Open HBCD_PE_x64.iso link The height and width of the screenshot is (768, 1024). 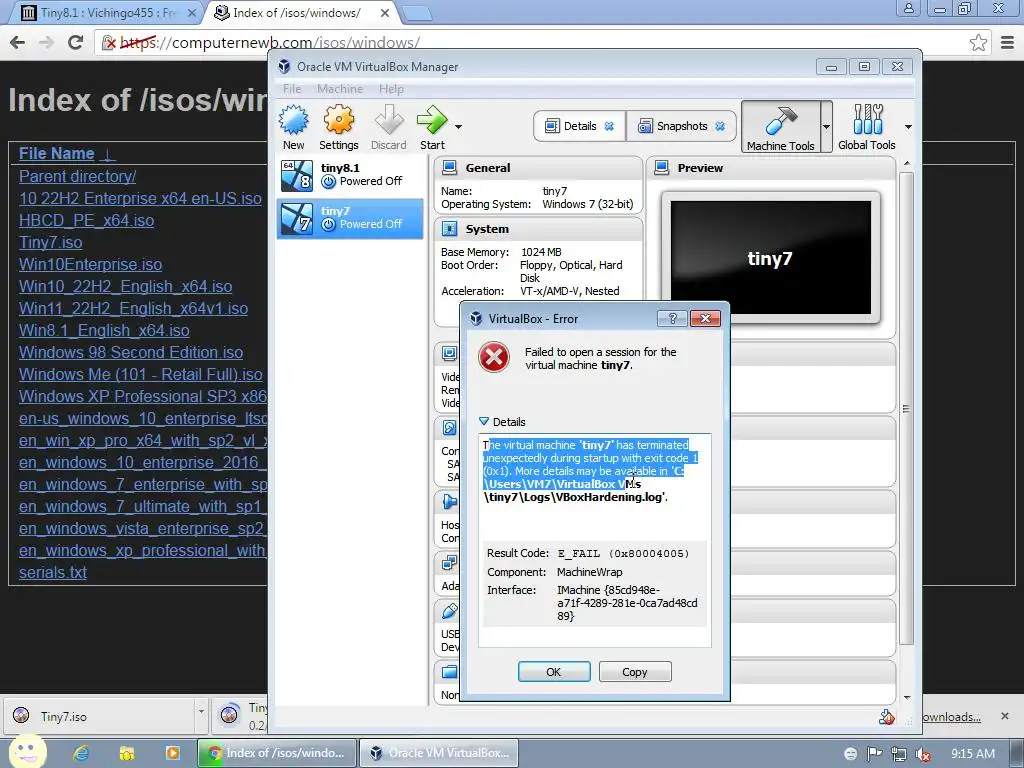86,221
